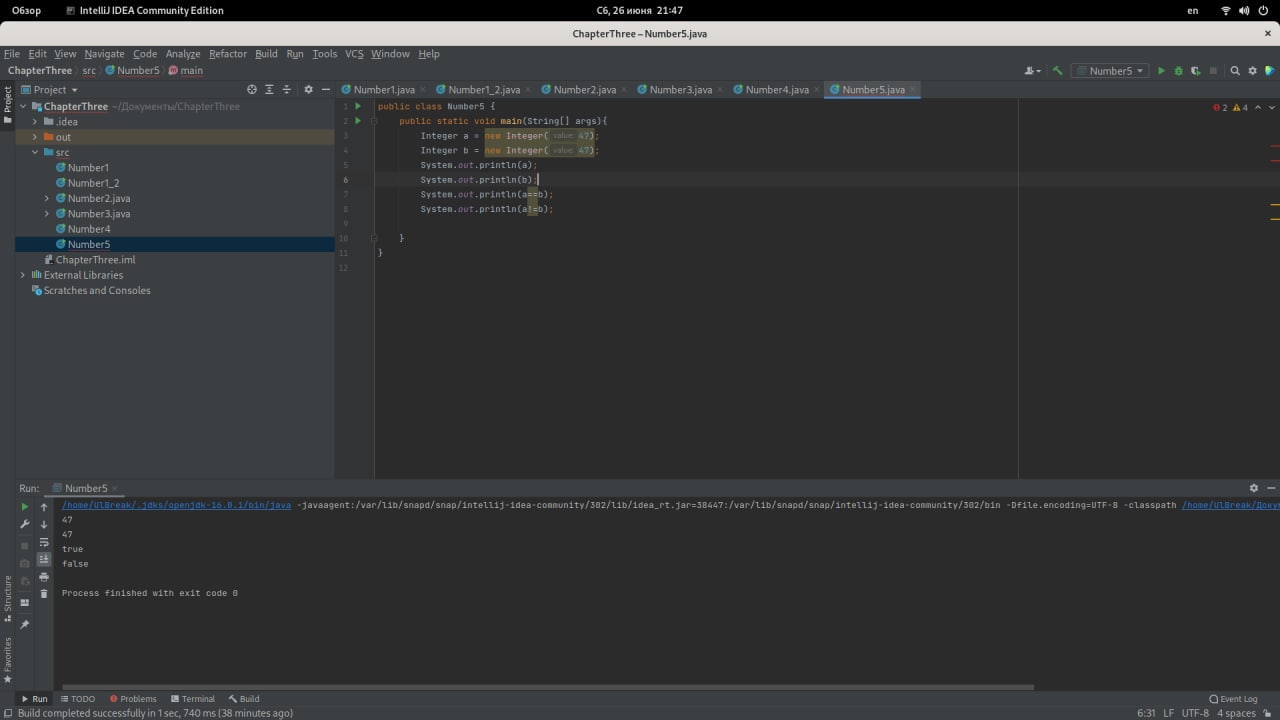Rerun Number5 from the Run panel
1280x720 pixels.
pos(25,507)
